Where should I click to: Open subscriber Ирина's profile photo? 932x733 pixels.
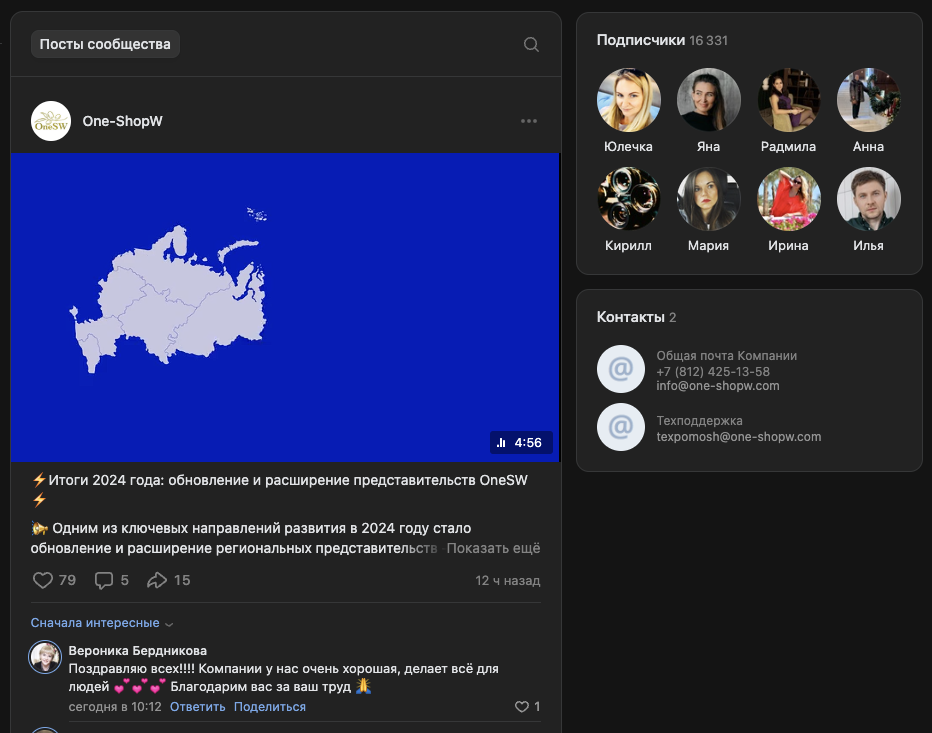tap(788, 199)
